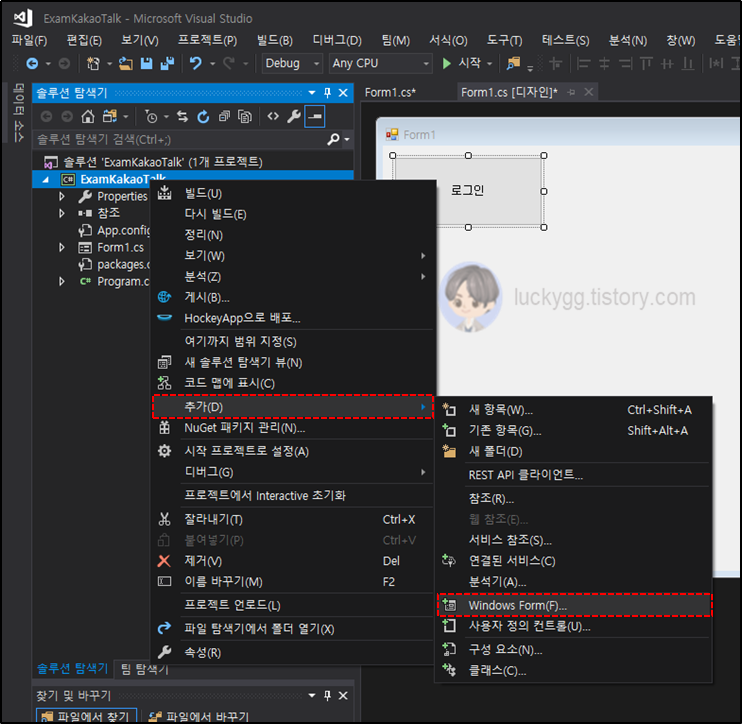Click the 시작 start button

tap(462, 63)
